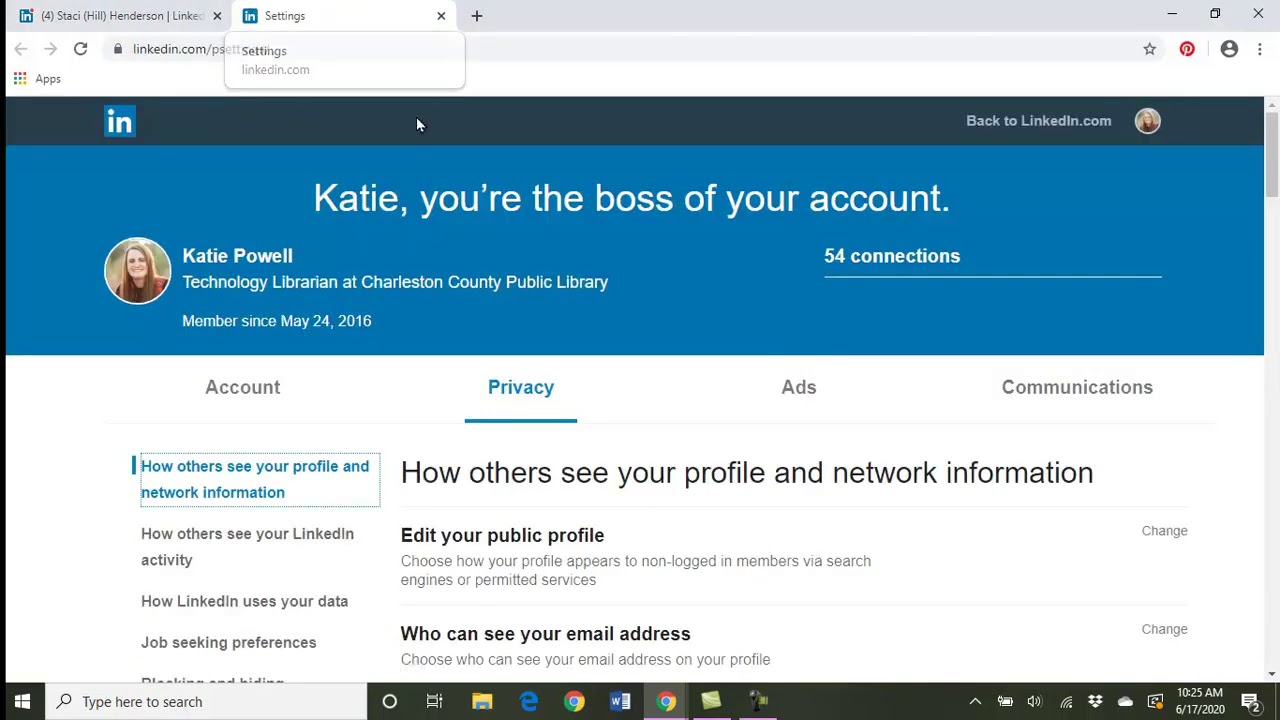Close the Settings tab

441,16
